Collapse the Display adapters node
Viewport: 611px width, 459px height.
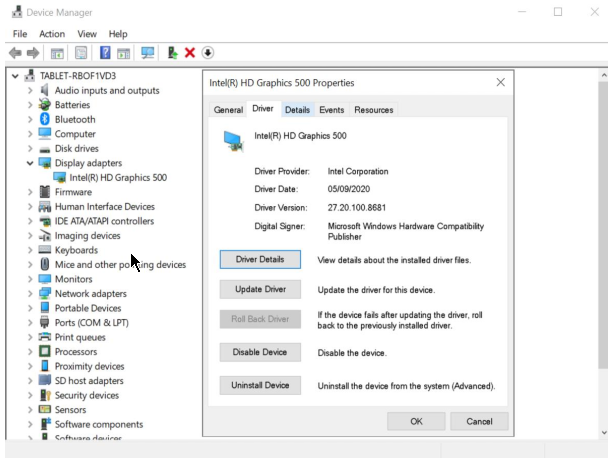click(x=30, y=163)
